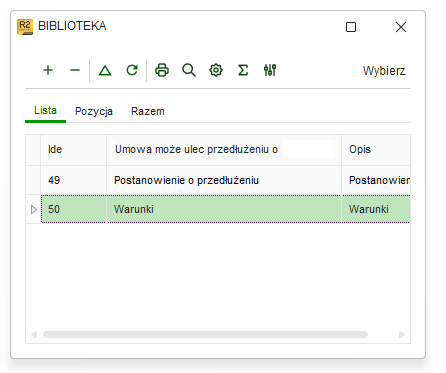Print the list using the printer icon

point(162,70)
